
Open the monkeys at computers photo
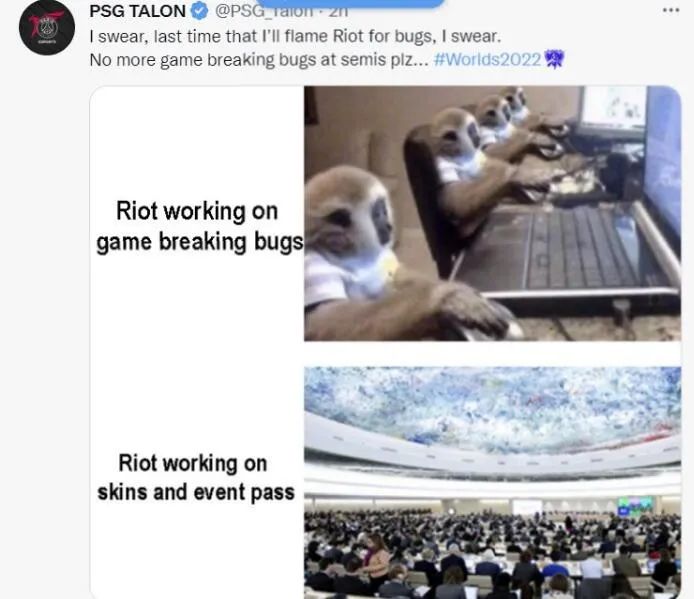[492, 213]
